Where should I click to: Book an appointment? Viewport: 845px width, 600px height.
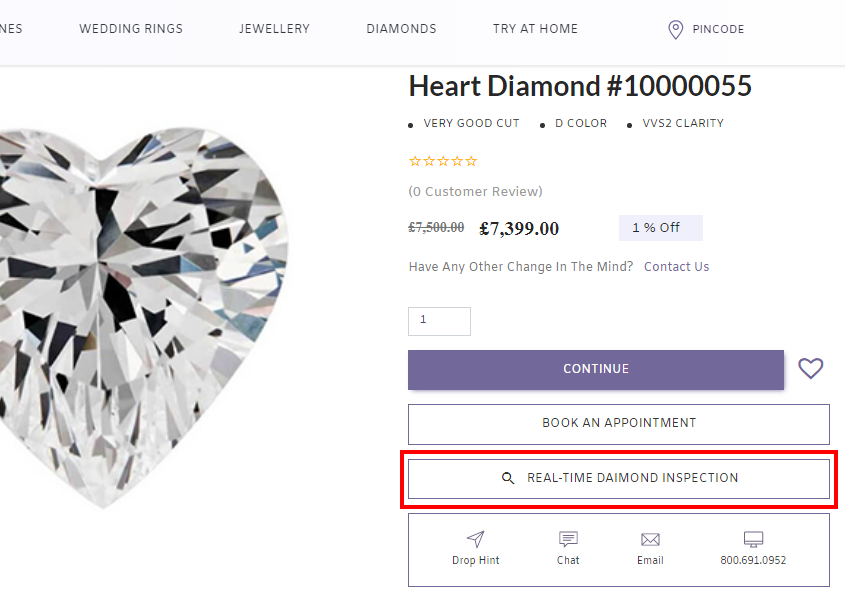618,423
